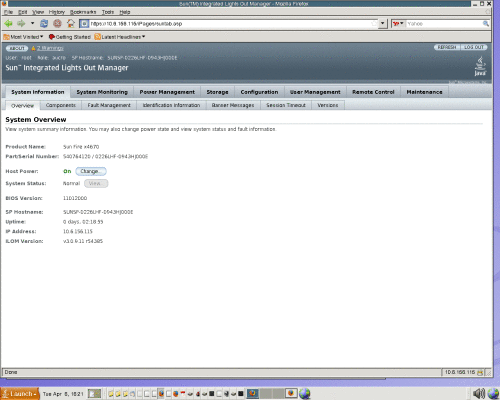Image resolution: width=500 pixels, height=400 pixels.
Task: Click the green Back arrow in Firefox
Action: [x=8, y=23]
